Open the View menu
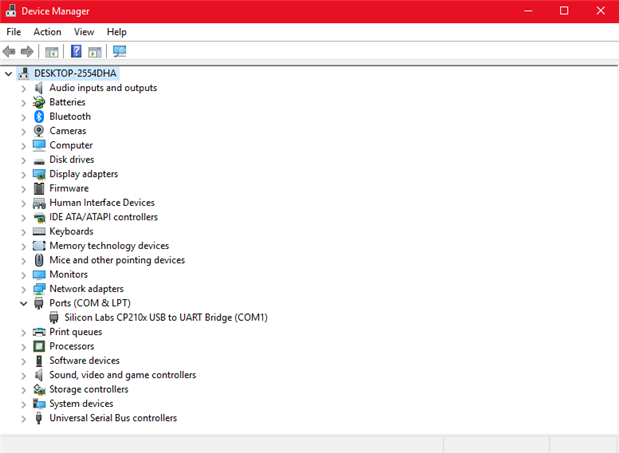Viewport: 619px width, 453px height. (84, 32)
